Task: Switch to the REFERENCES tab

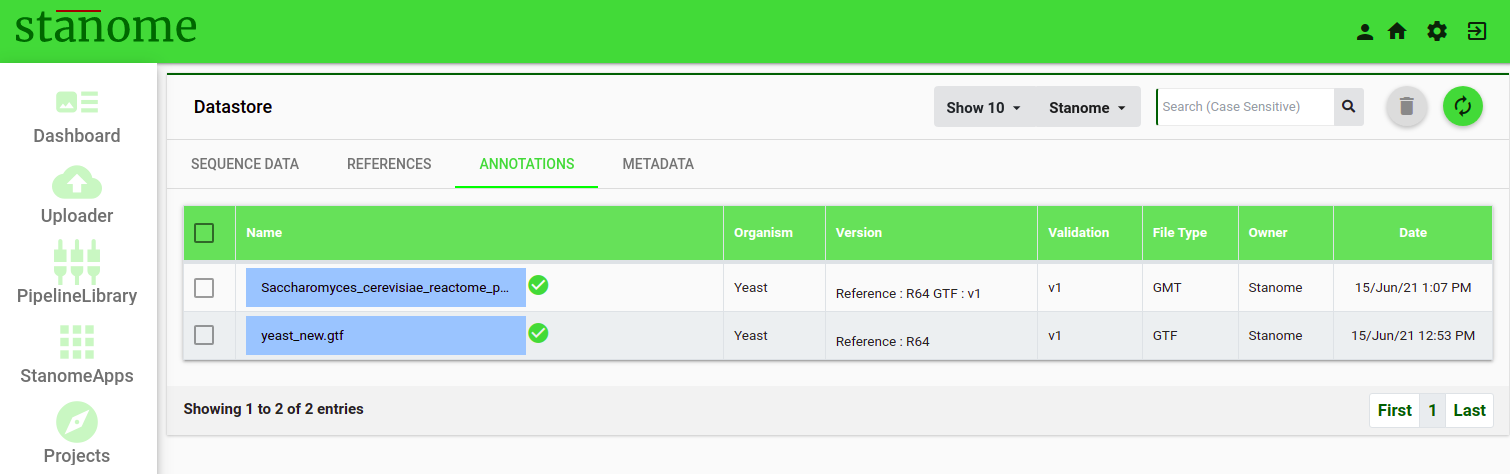Action: point(389,164)
